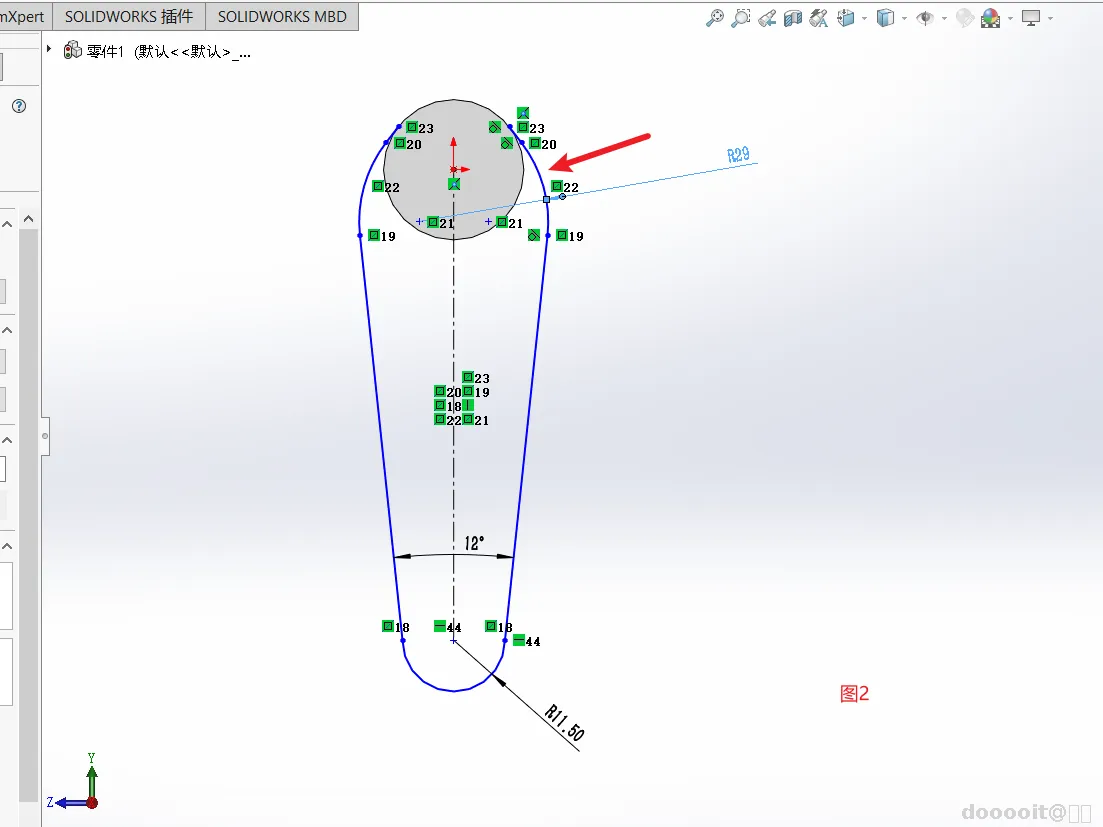Open the Display Style dropdown arrow
The image size is (1103, 827).
pos(905,18)
